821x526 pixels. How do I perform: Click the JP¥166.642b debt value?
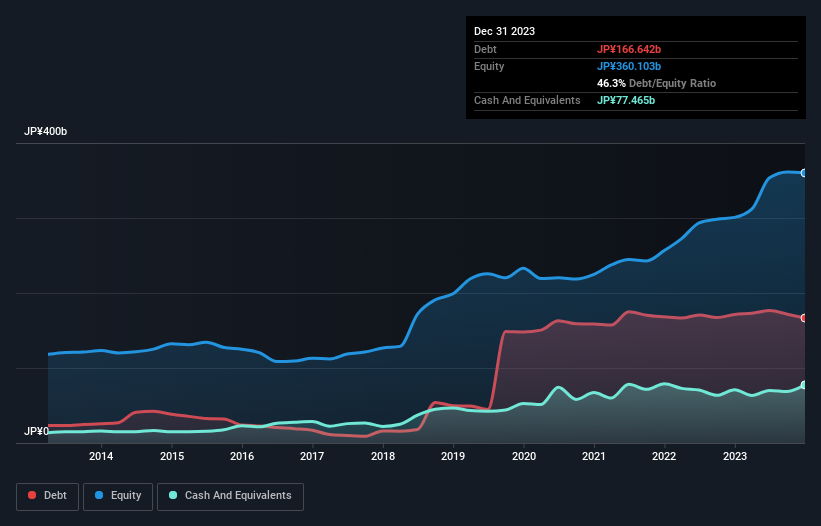(x=629, y=49)
